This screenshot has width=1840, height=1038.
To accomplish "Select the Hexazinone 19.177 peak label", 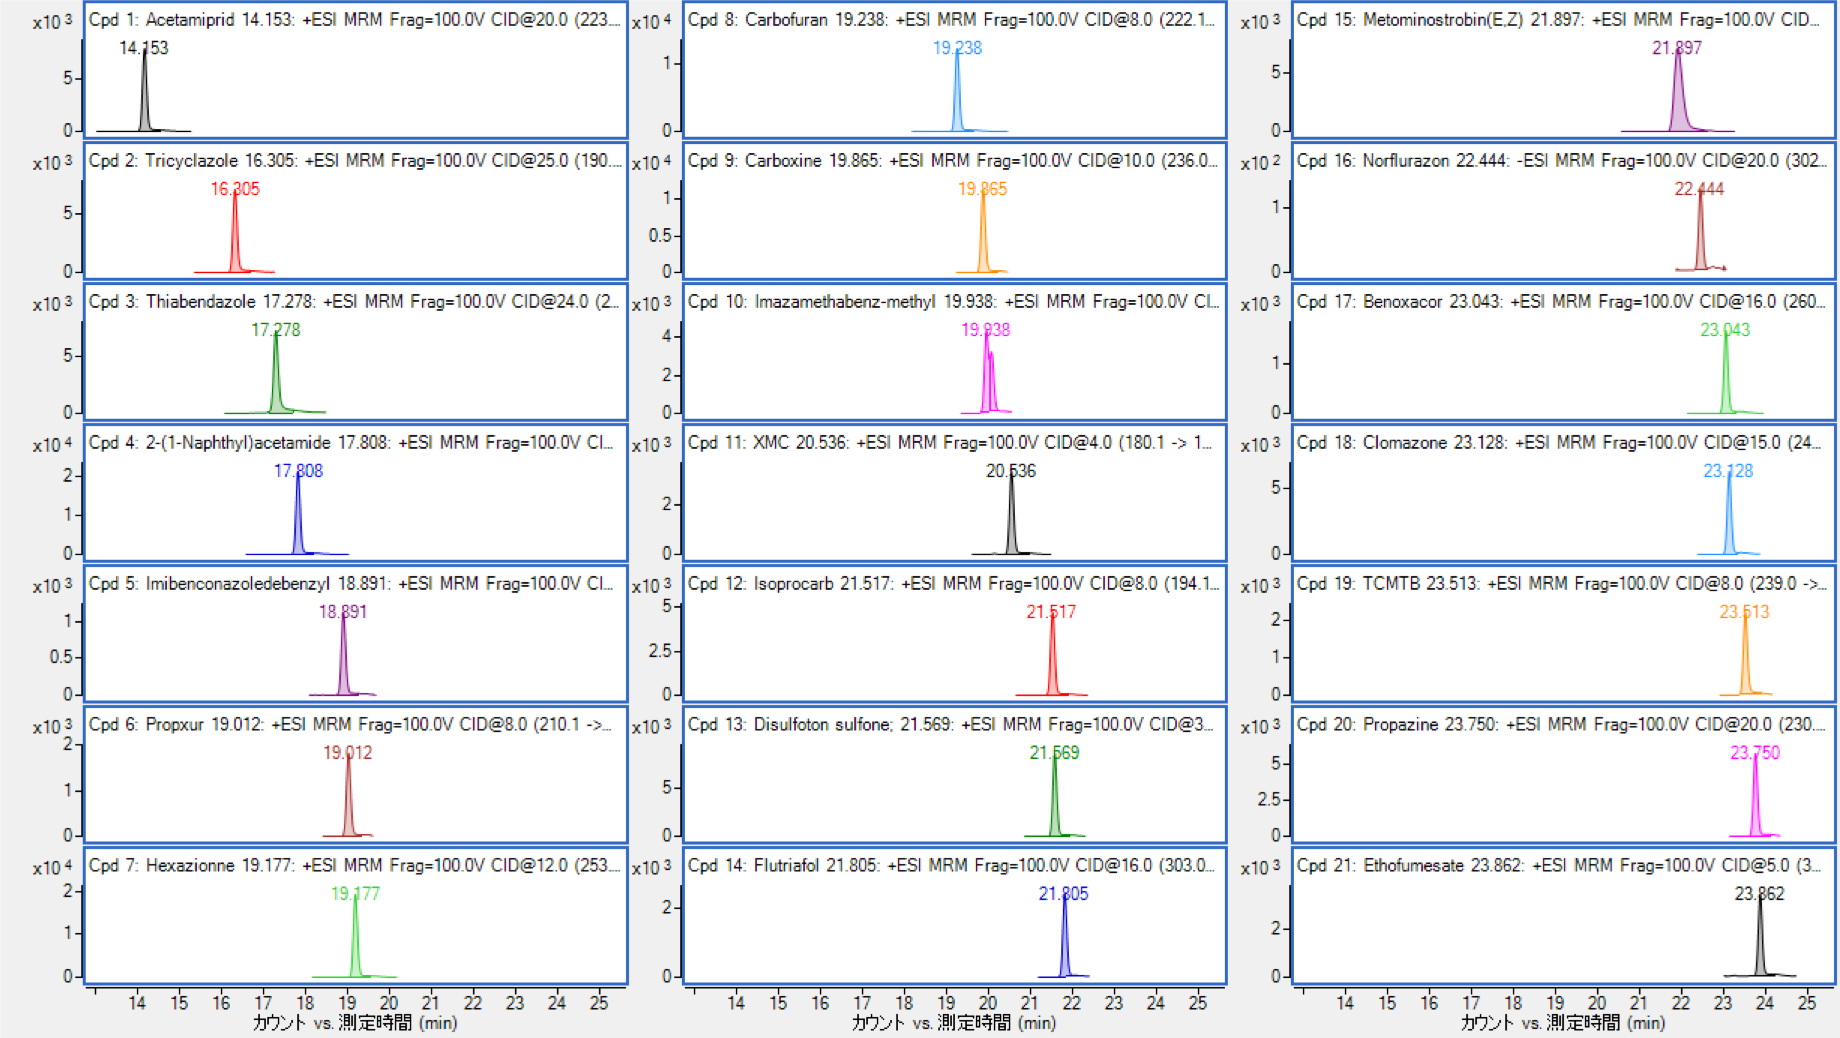I will 355,894.
